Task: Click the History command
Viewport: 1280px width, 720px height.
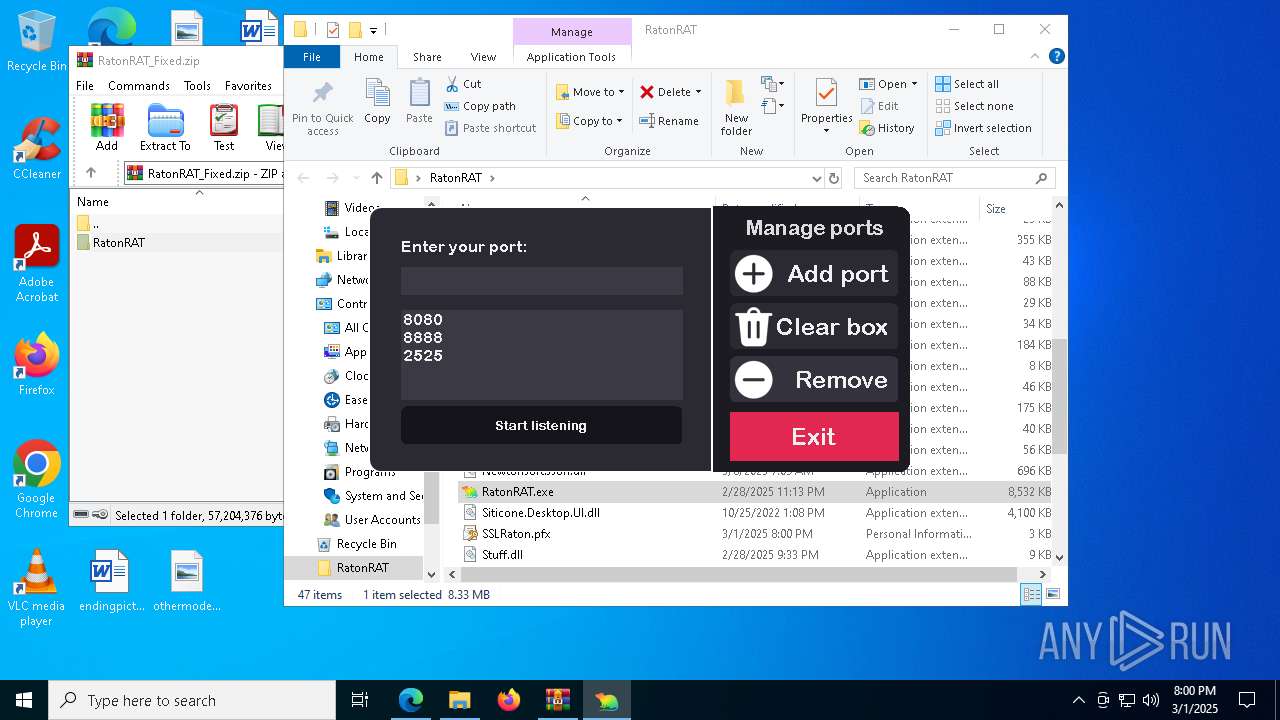Action: (887, 128)
